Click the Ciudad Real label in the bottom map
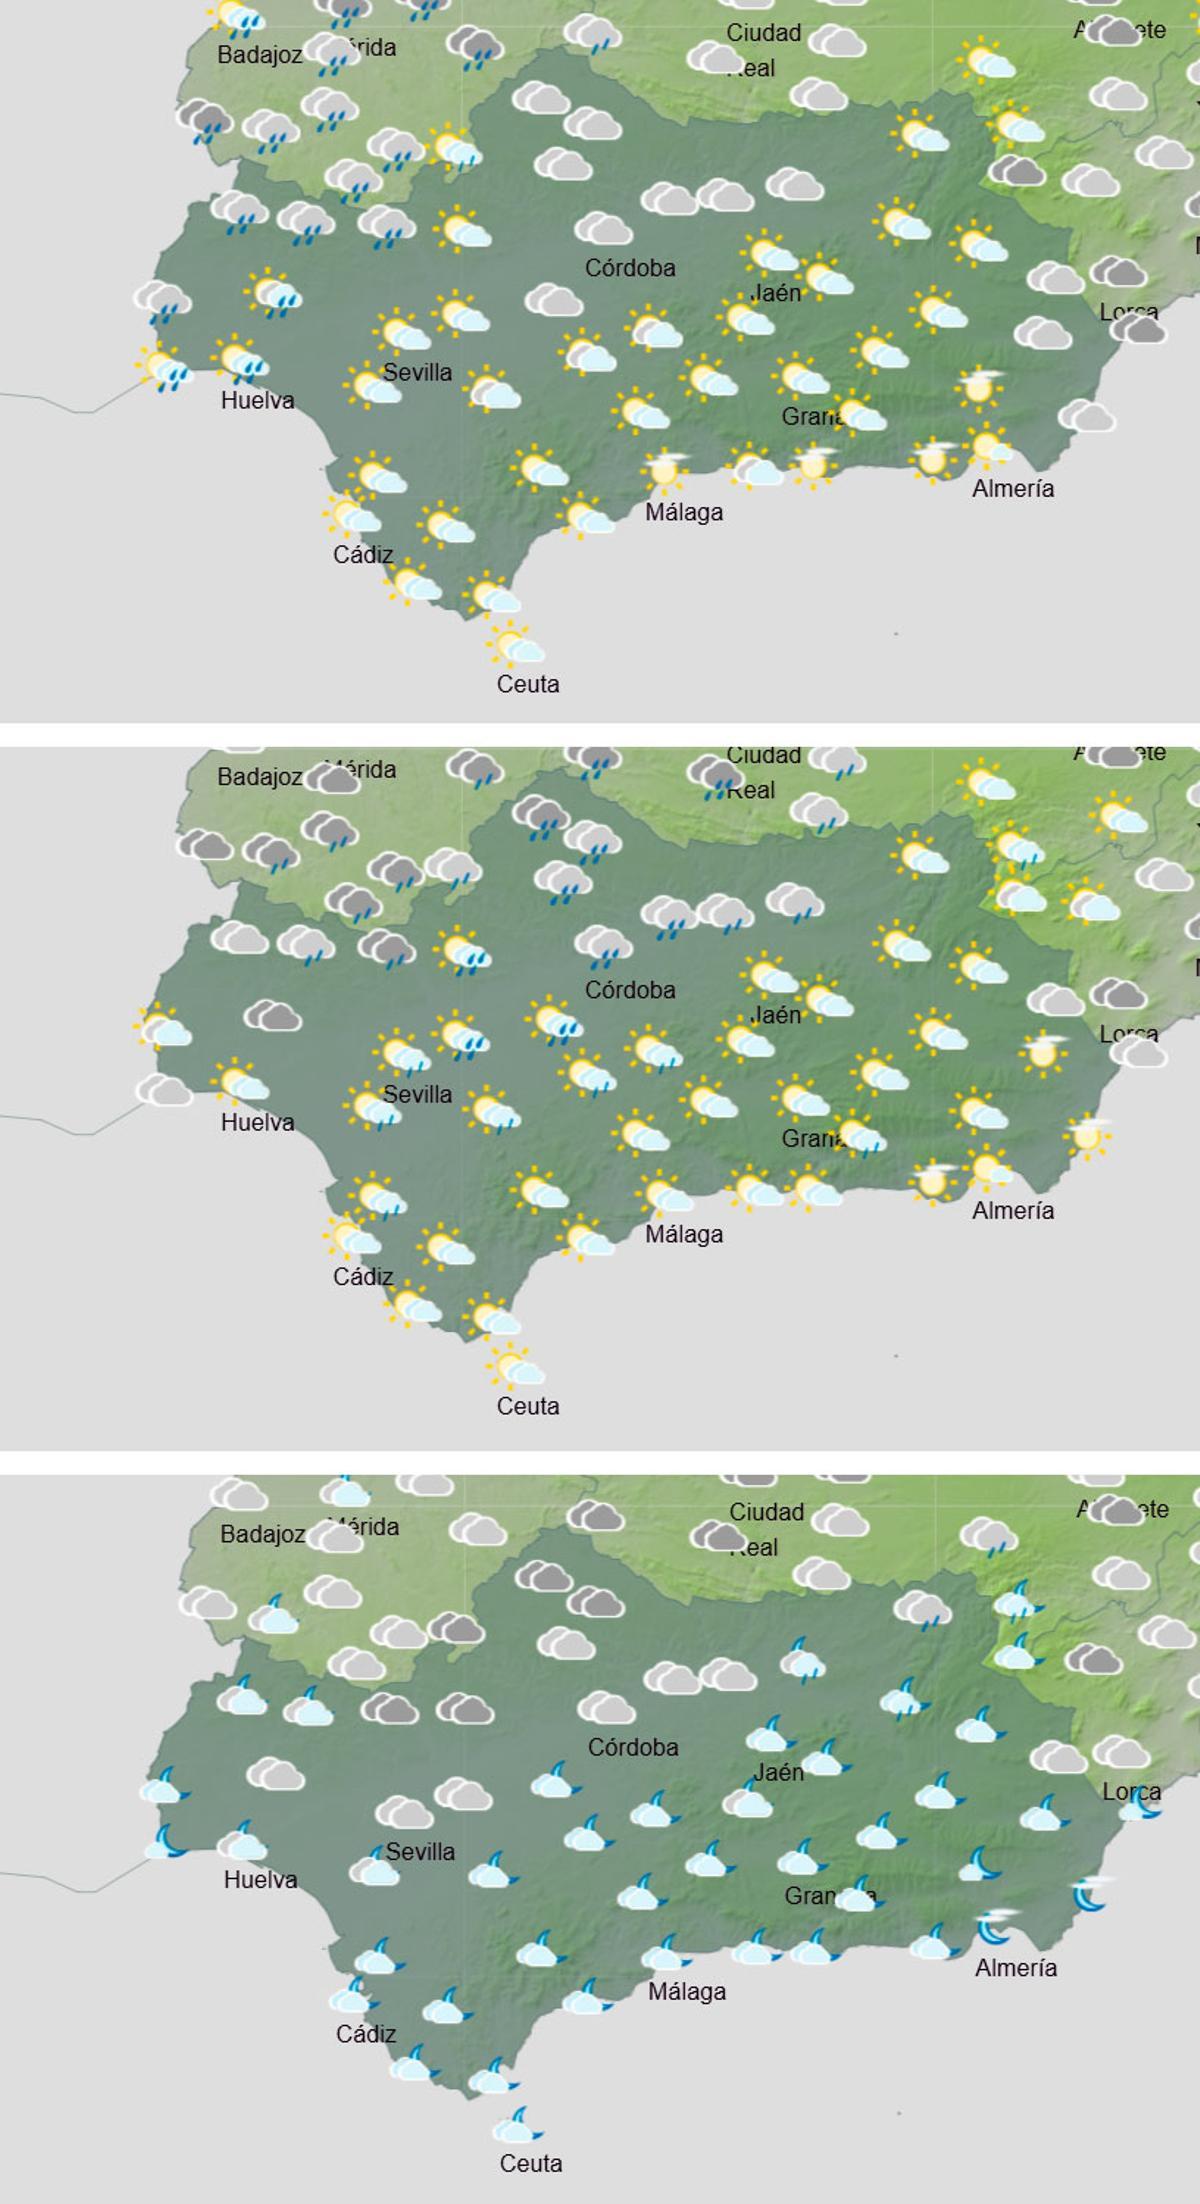 [765, 1529]
